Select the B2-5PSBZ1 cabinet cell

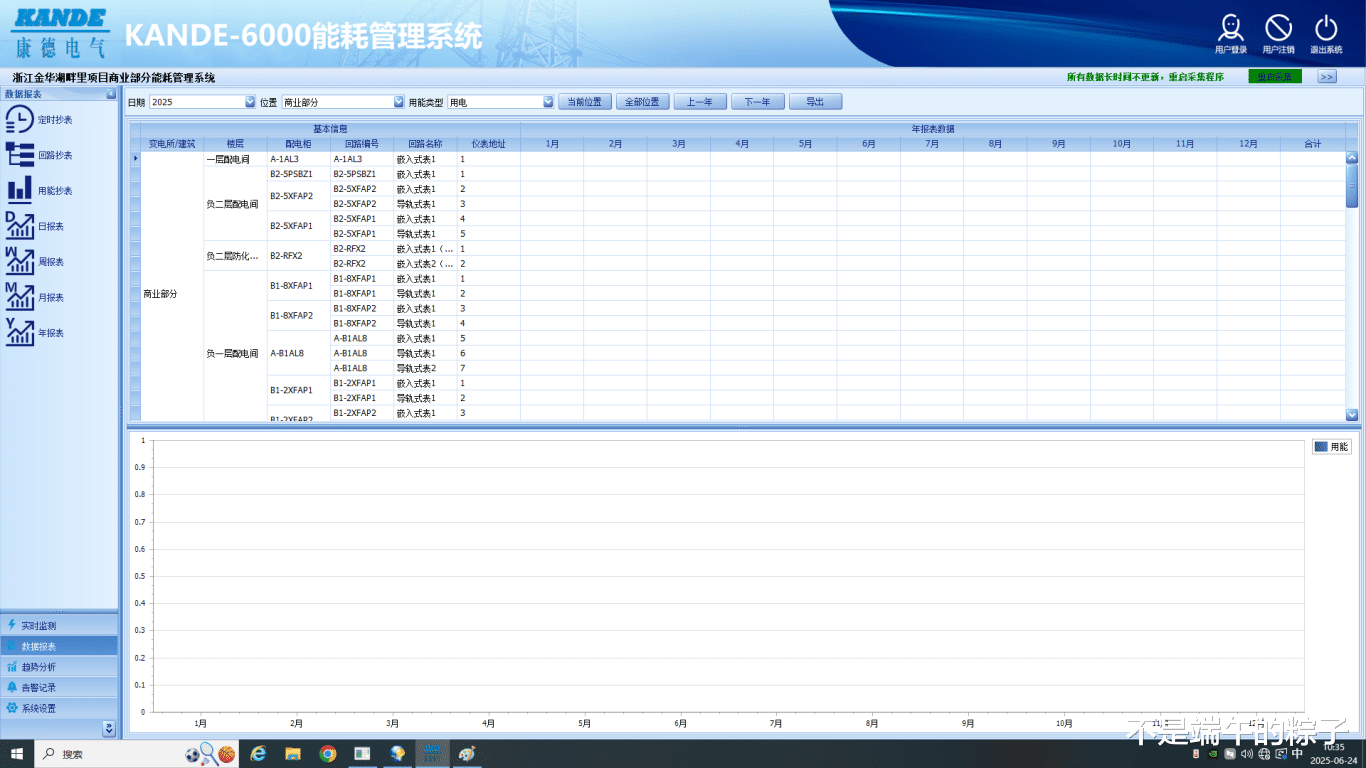click(x=298, y=173)
